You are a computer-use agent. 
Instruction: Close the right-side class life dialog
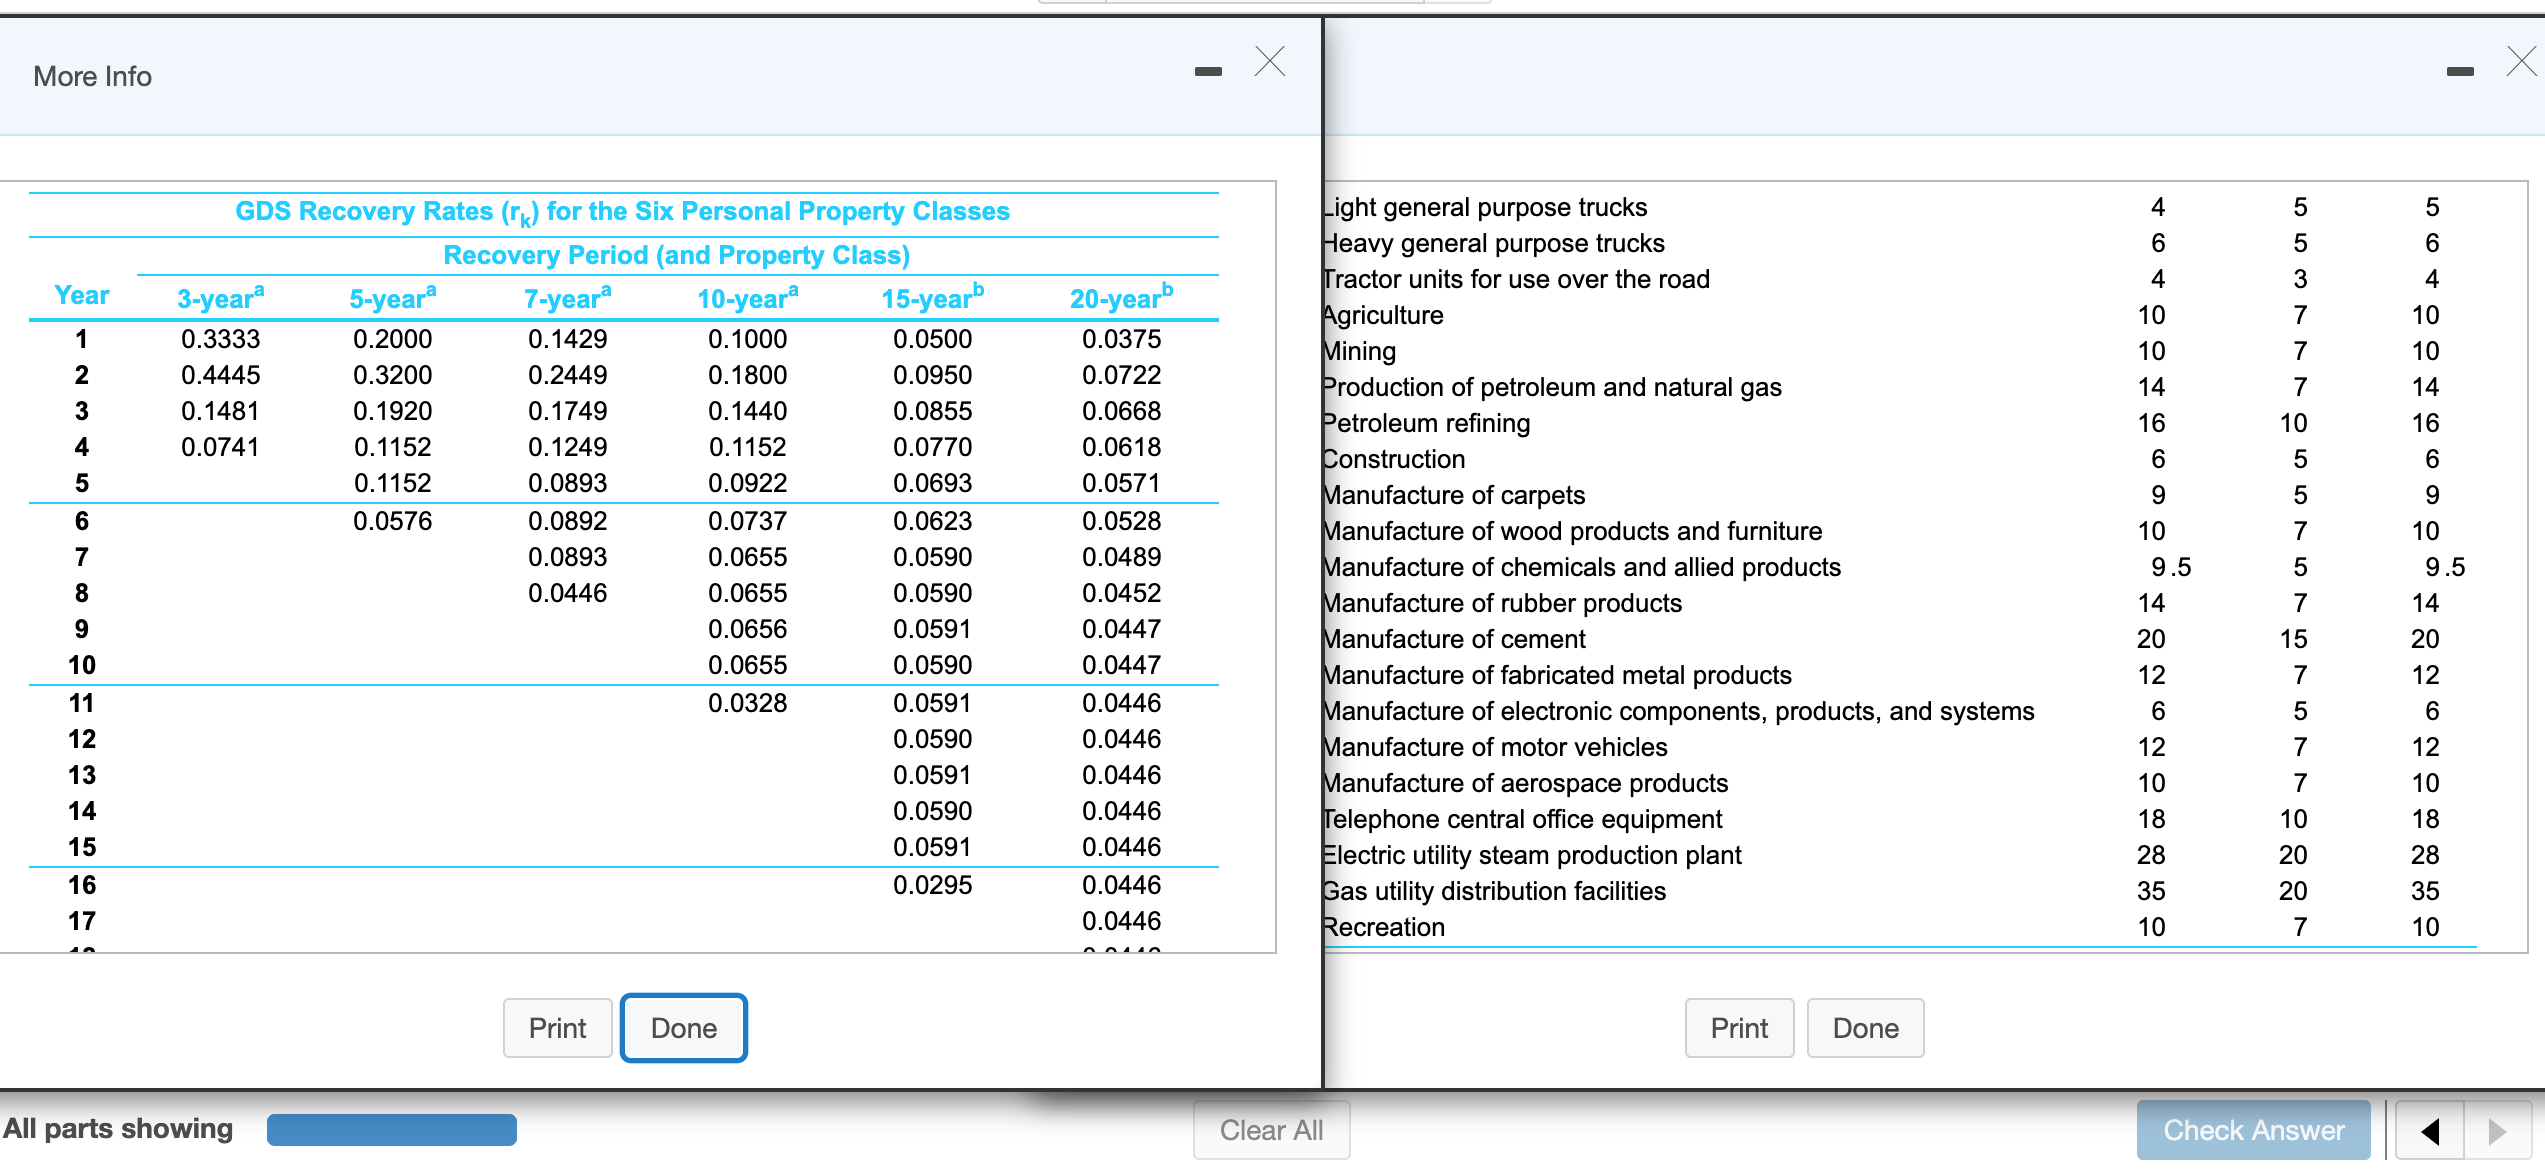pyautogui.click(x=2523, y=62)
